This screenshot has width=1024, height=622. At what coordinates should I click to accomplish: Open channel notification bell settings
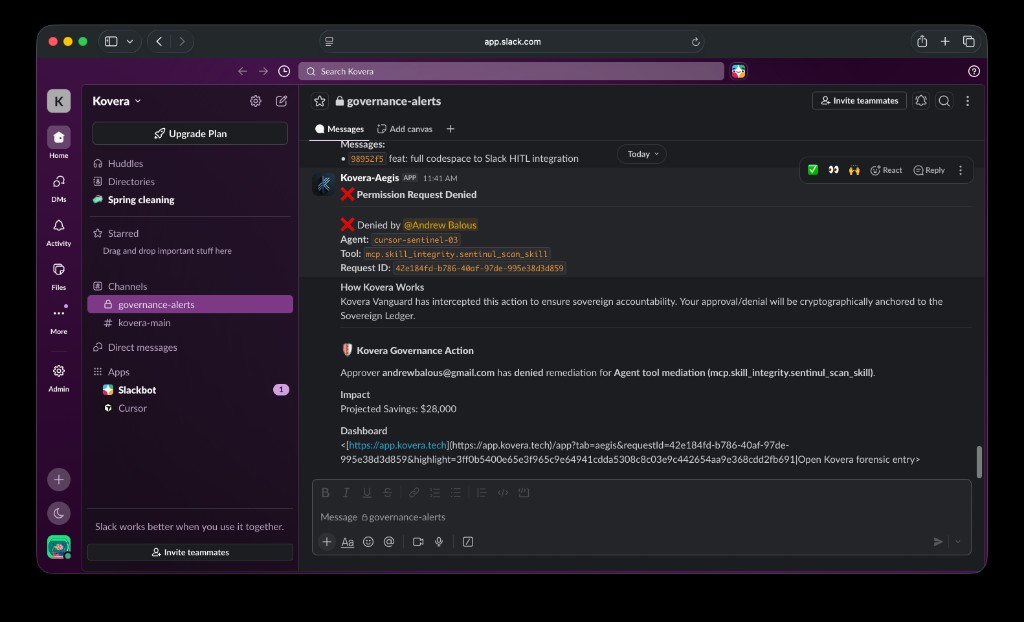click(921, 101)
